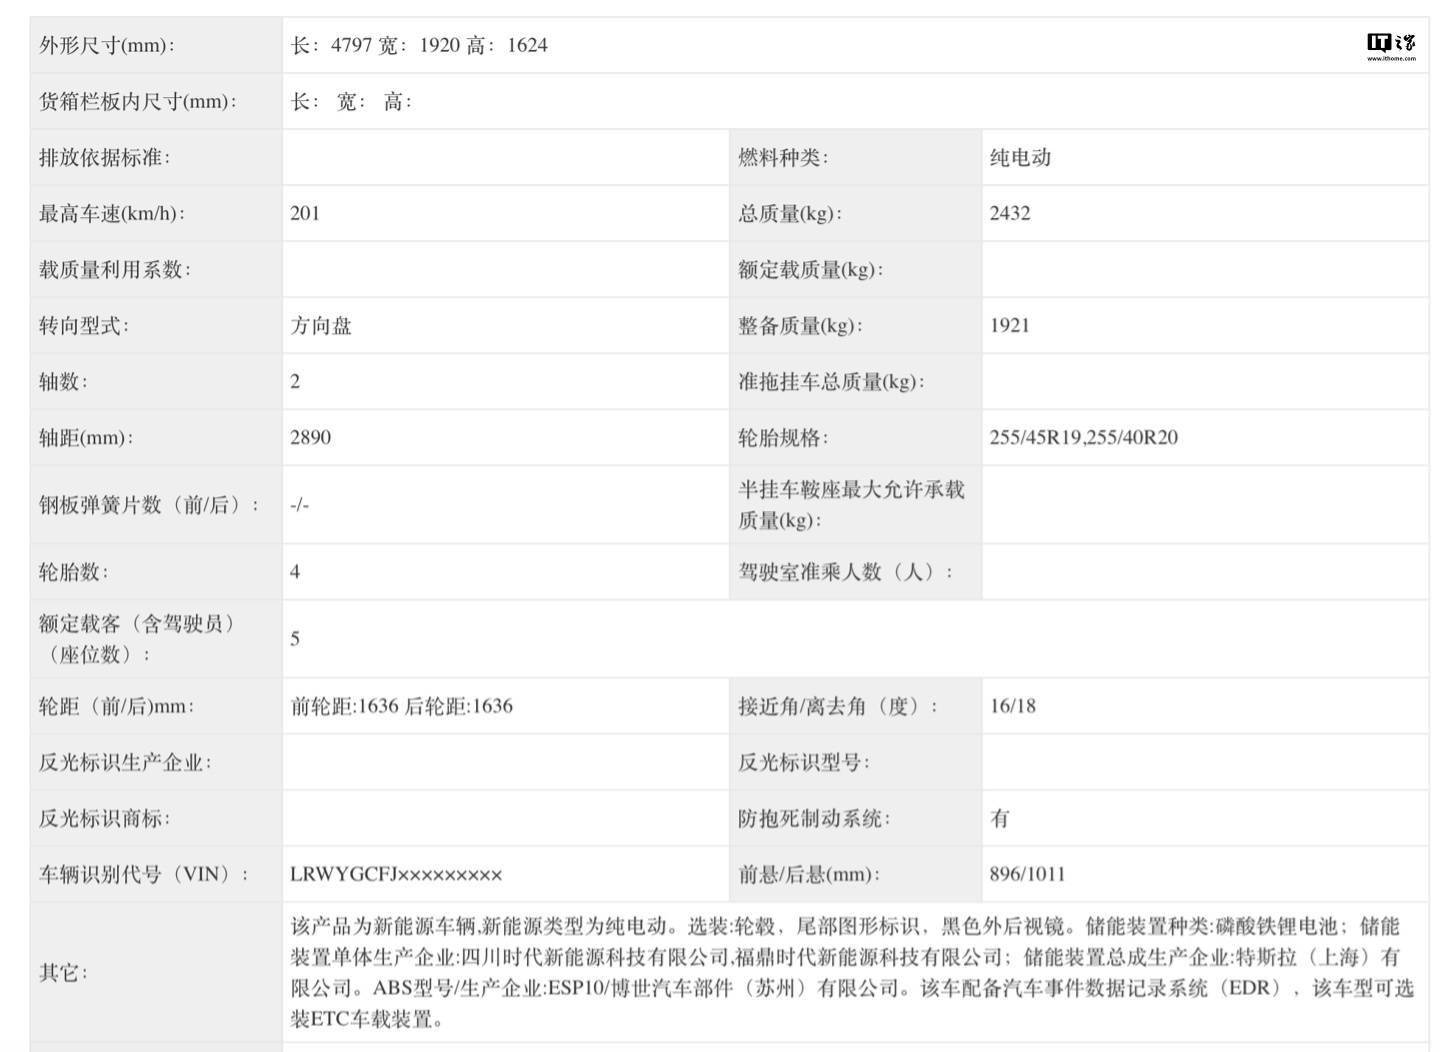Image resolution: width=1440 pixels, height=1052 pixels.
Task: Click the label 反光标识生产企业:
Action: pyautogui.click(x=125, y=762)
